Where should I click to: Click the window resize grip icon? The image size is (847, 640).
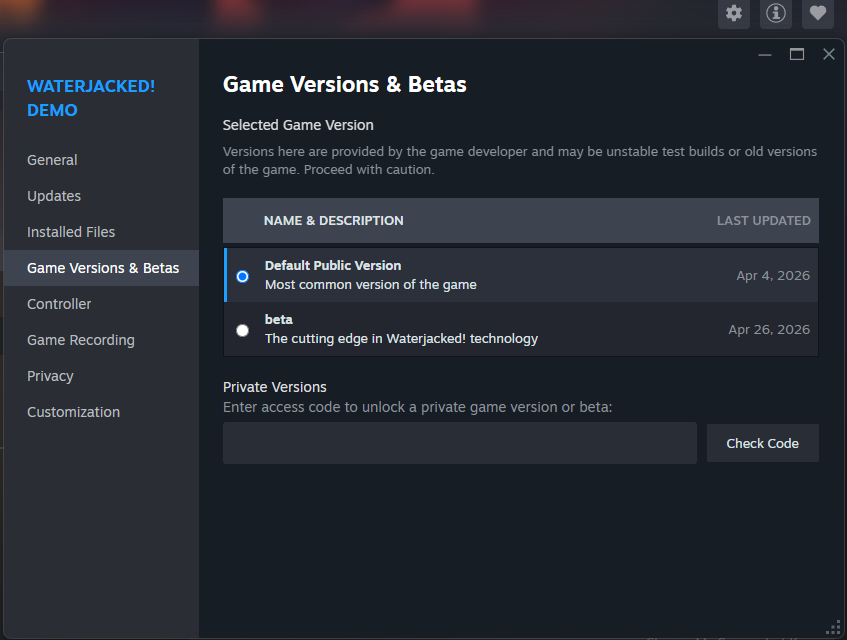tap(833, 627)
